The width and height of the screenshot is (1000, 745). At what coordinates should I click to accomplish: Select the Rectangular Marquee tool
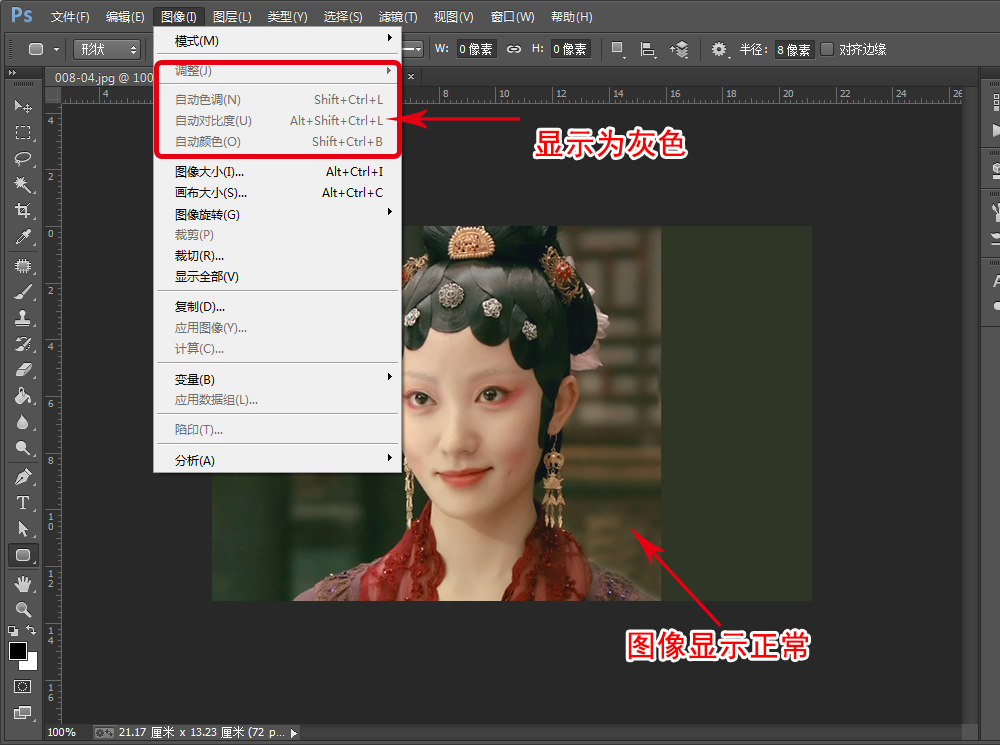coord(23,132)
